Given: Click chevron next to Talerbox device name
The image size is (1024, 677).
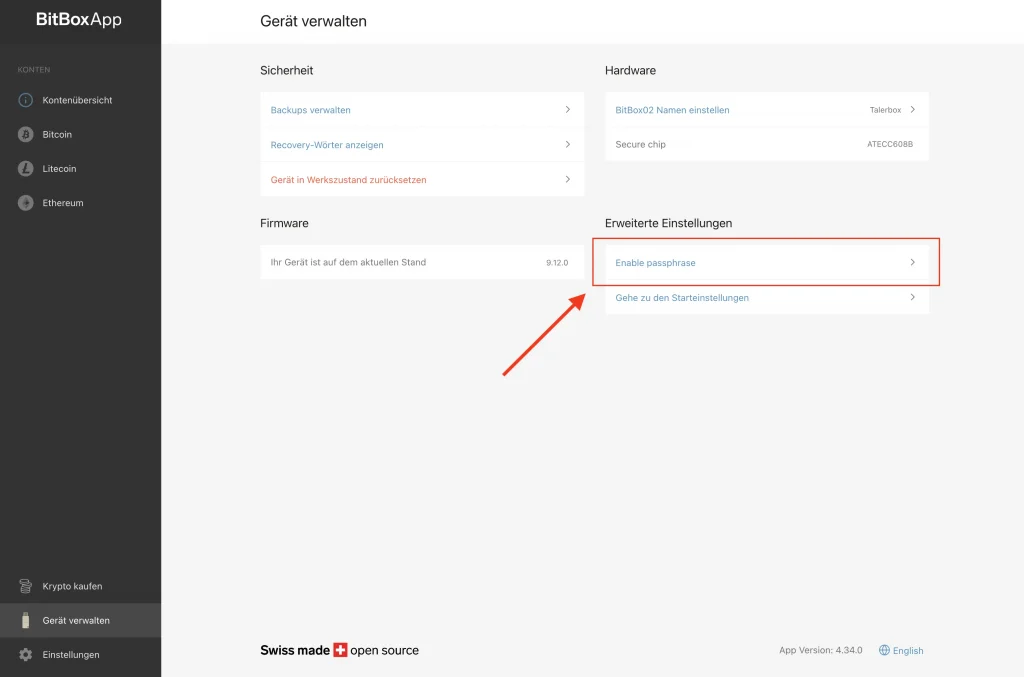Looking at the screenshot, I should 912,110.
